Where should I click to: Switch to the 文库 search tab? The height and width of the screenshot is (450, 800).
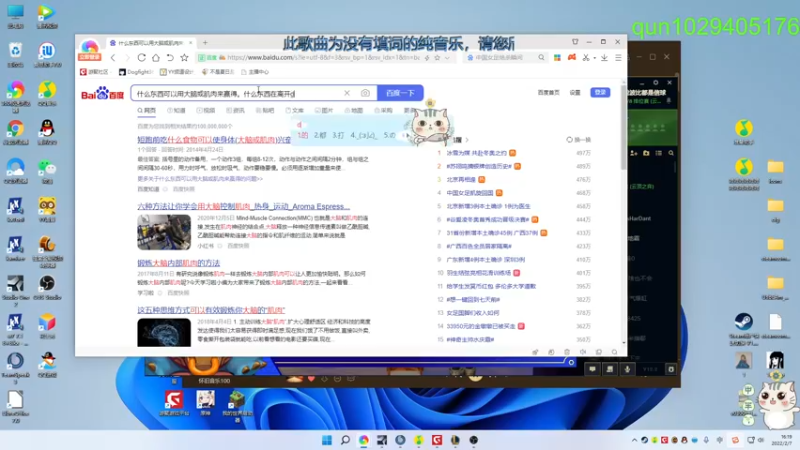pos(294,111)
